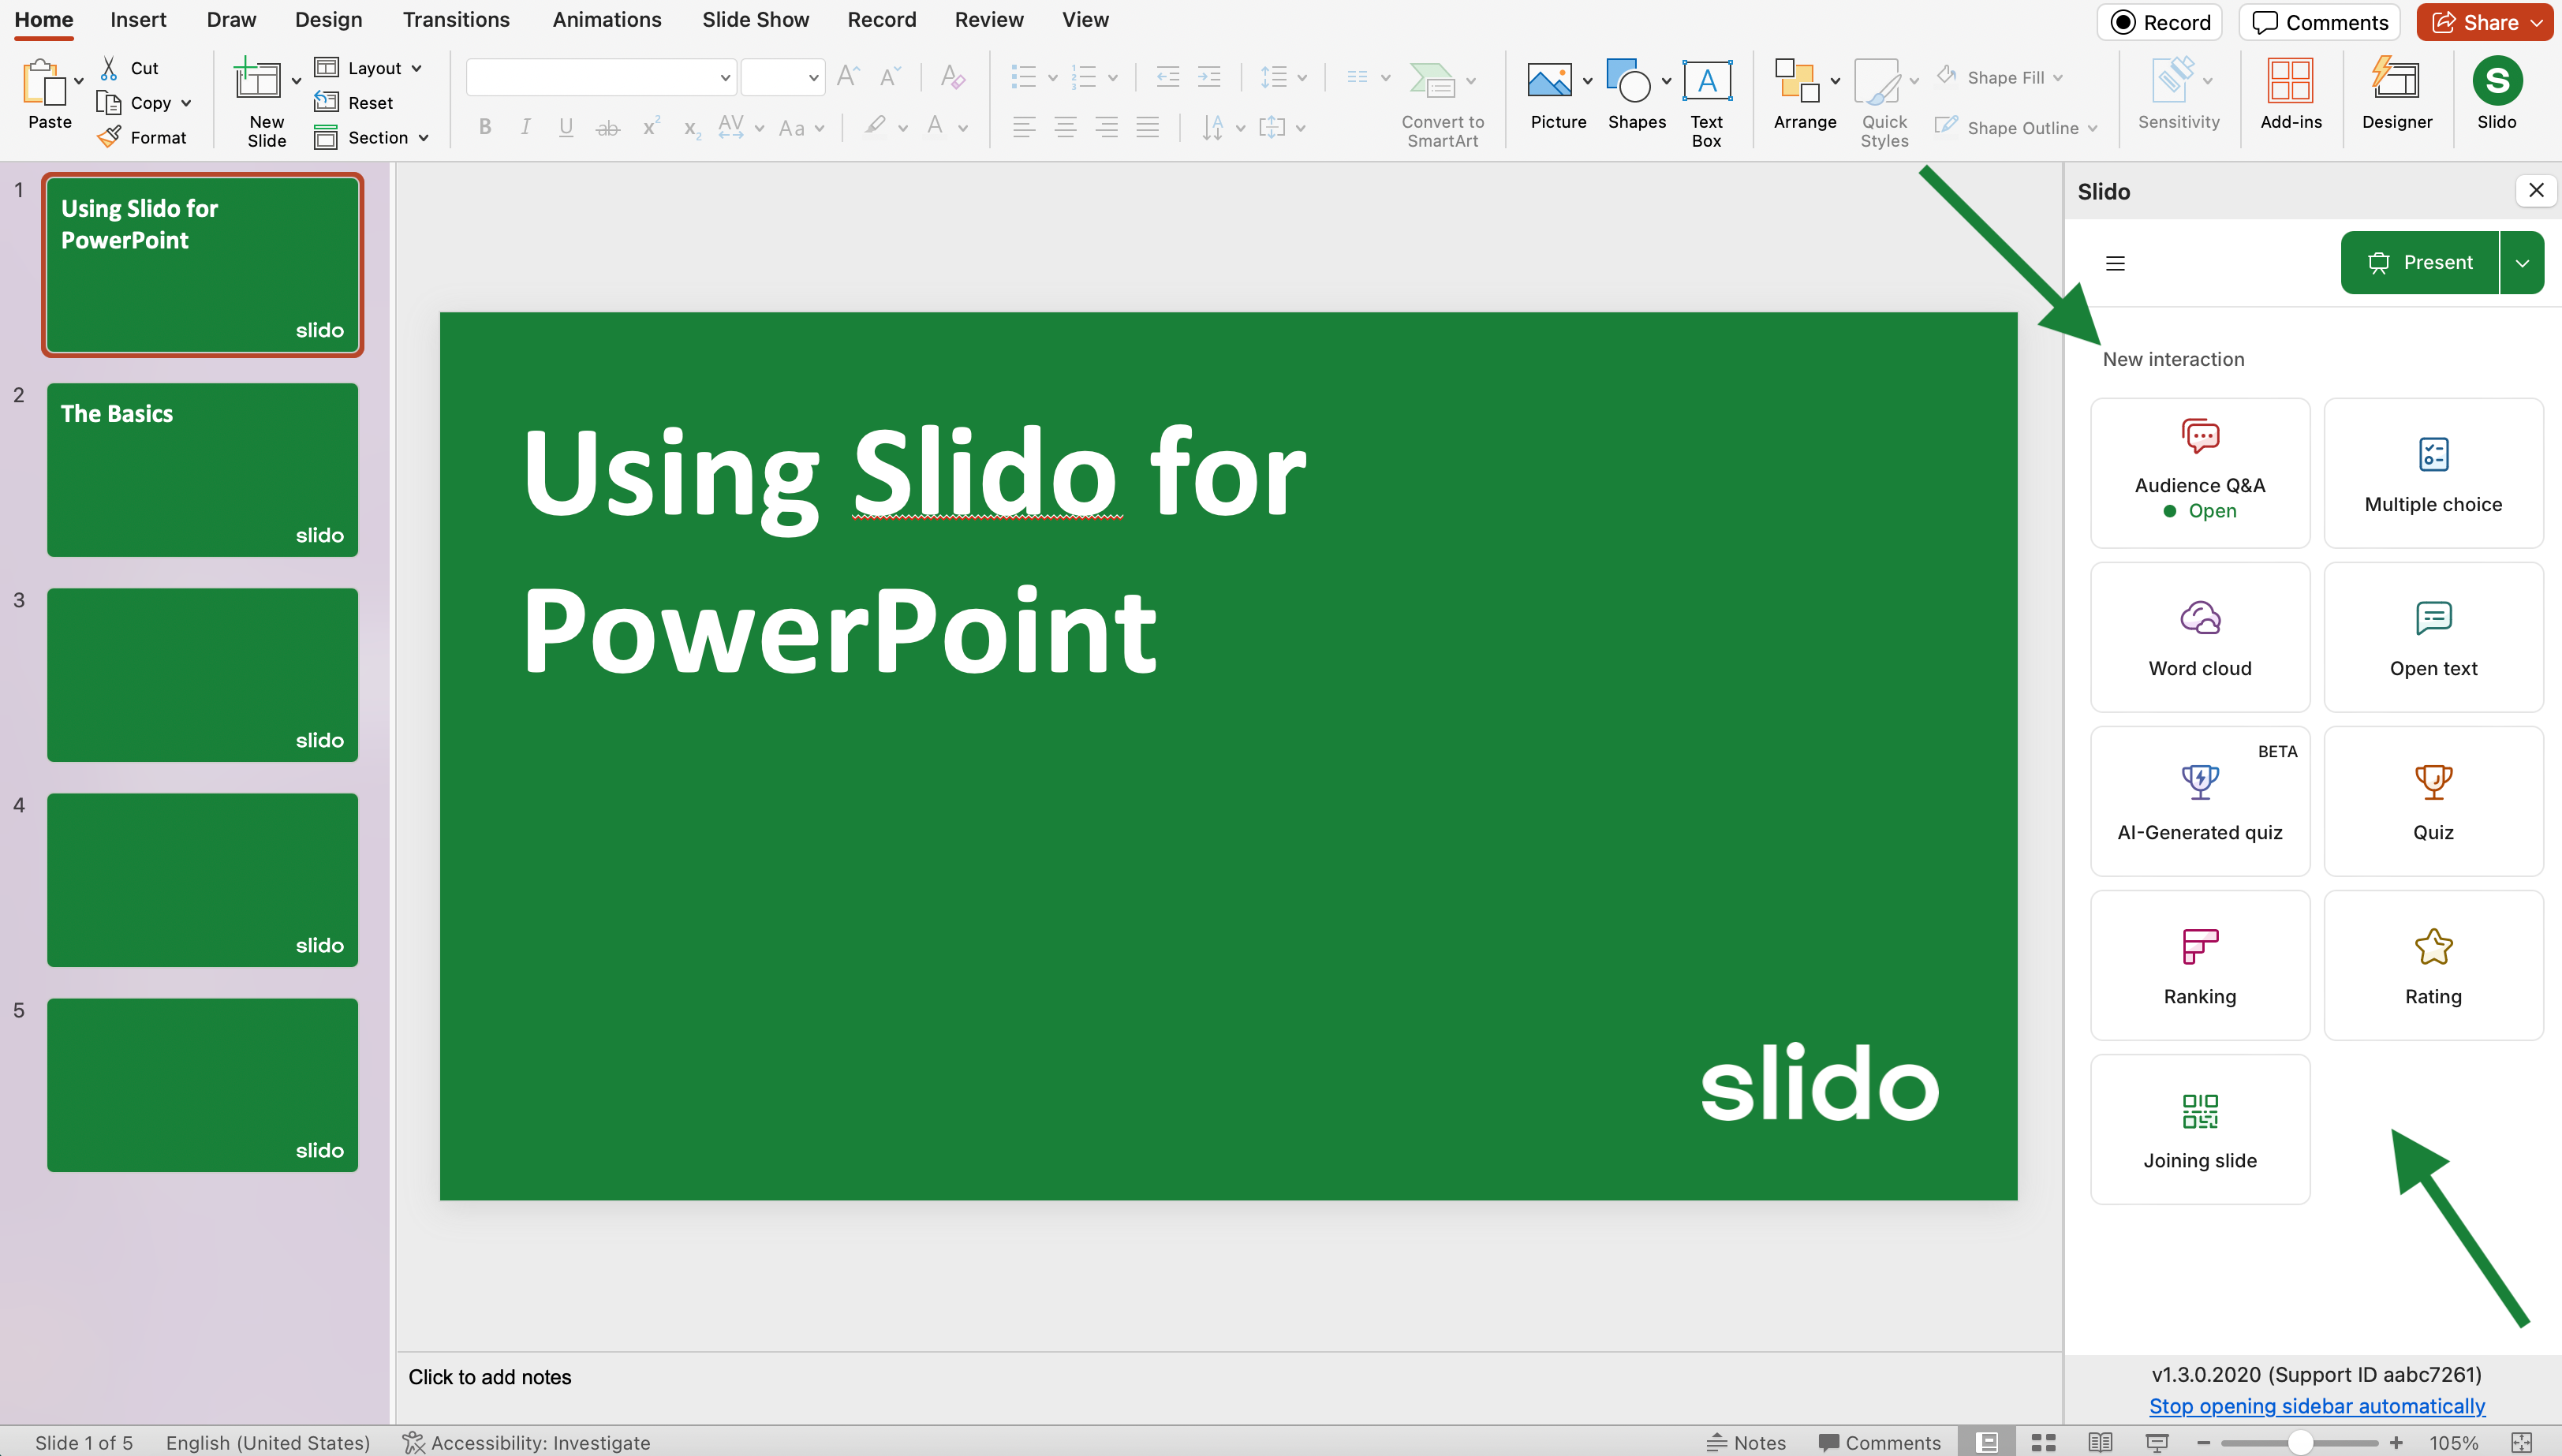Click Stop opening sidebar automatically link

tap(2316, 1406)
